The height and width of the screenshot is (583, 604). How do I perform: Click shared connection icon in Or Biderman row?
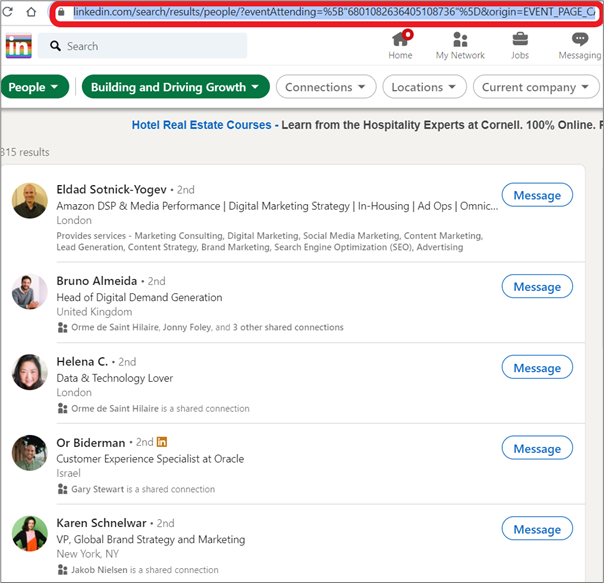(x=62, y=489)
